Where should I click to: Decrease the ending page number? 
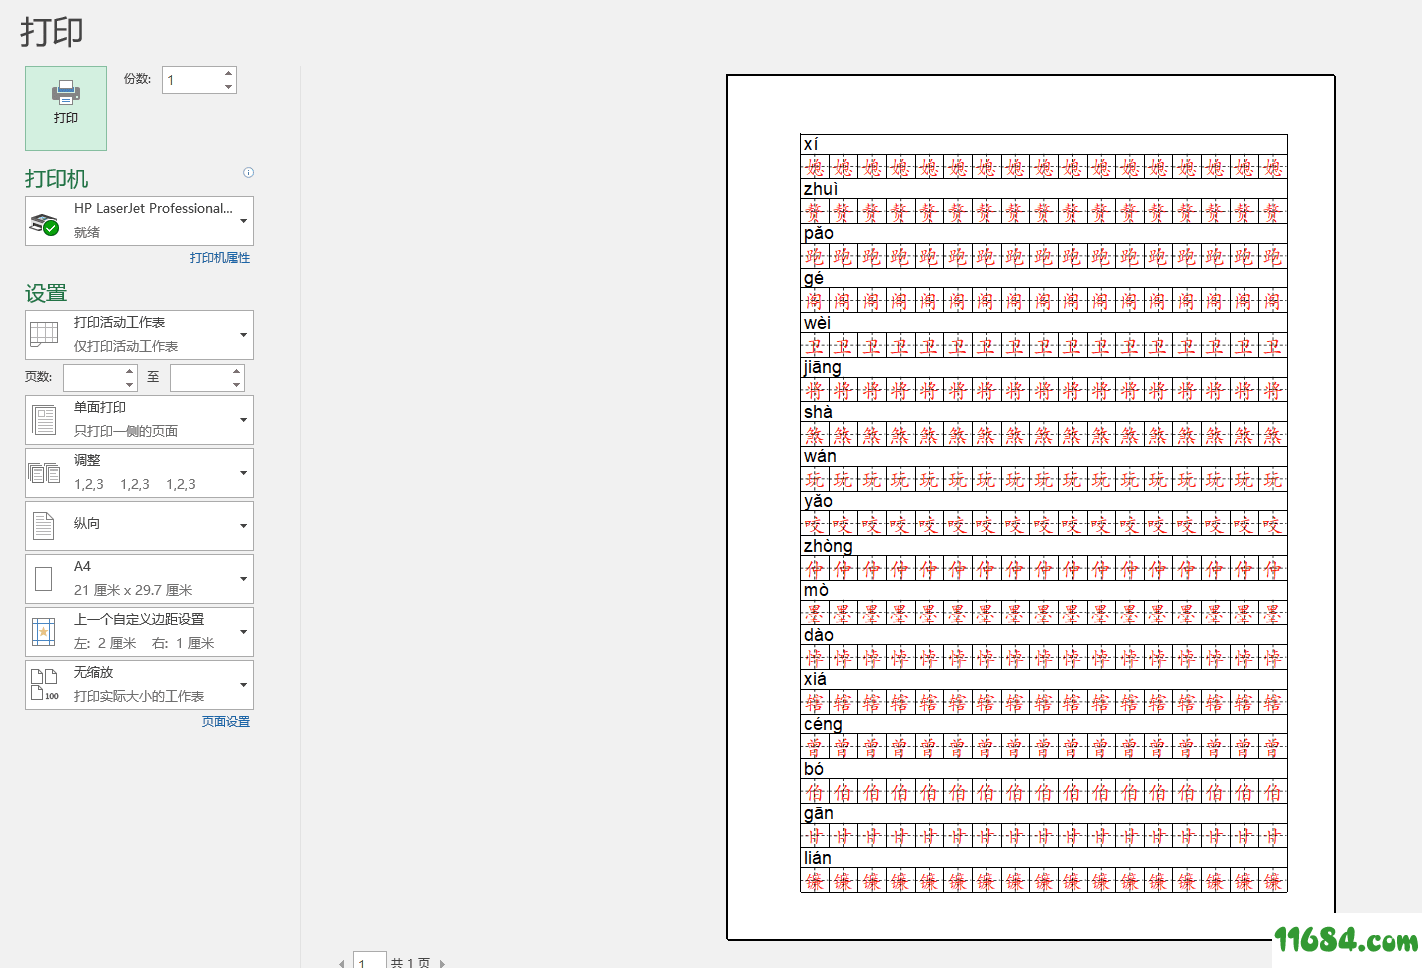(x=237, y=385)
